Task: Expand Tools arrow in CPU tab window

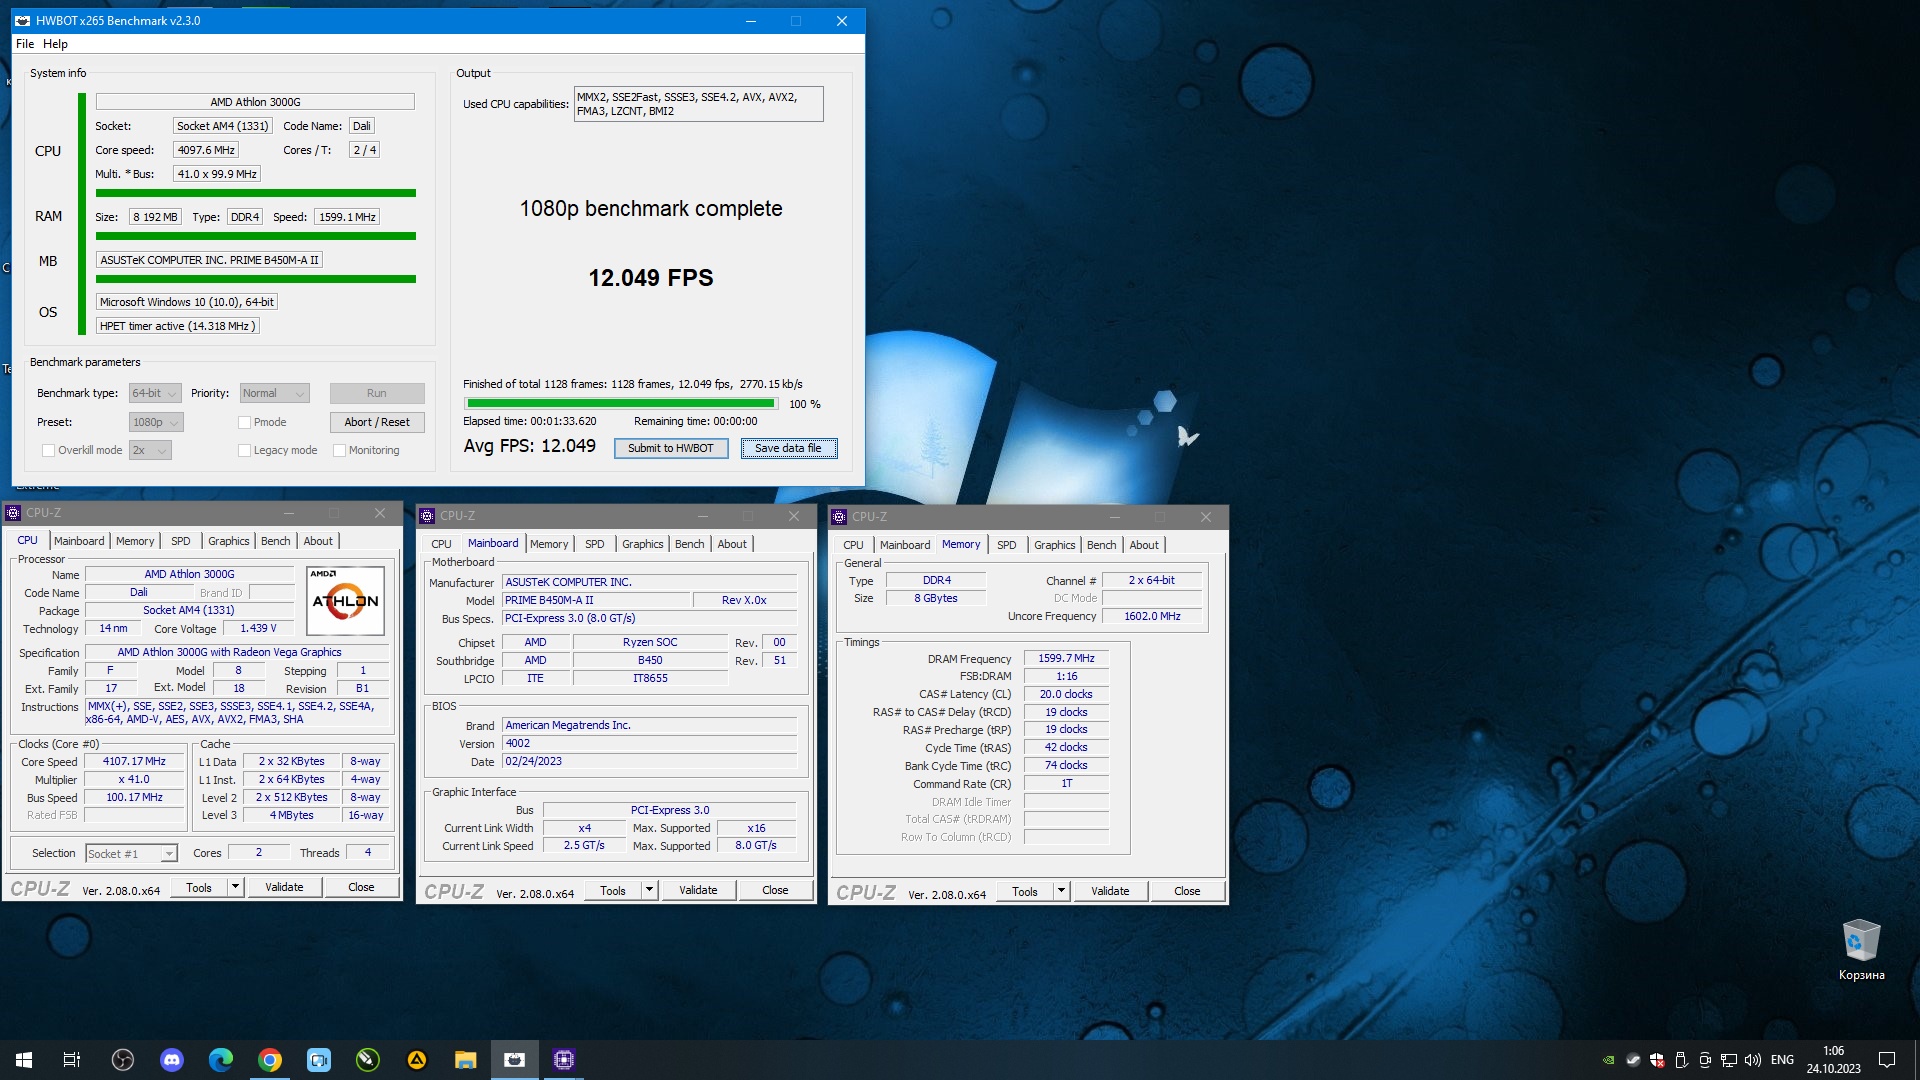Action: 235,887
